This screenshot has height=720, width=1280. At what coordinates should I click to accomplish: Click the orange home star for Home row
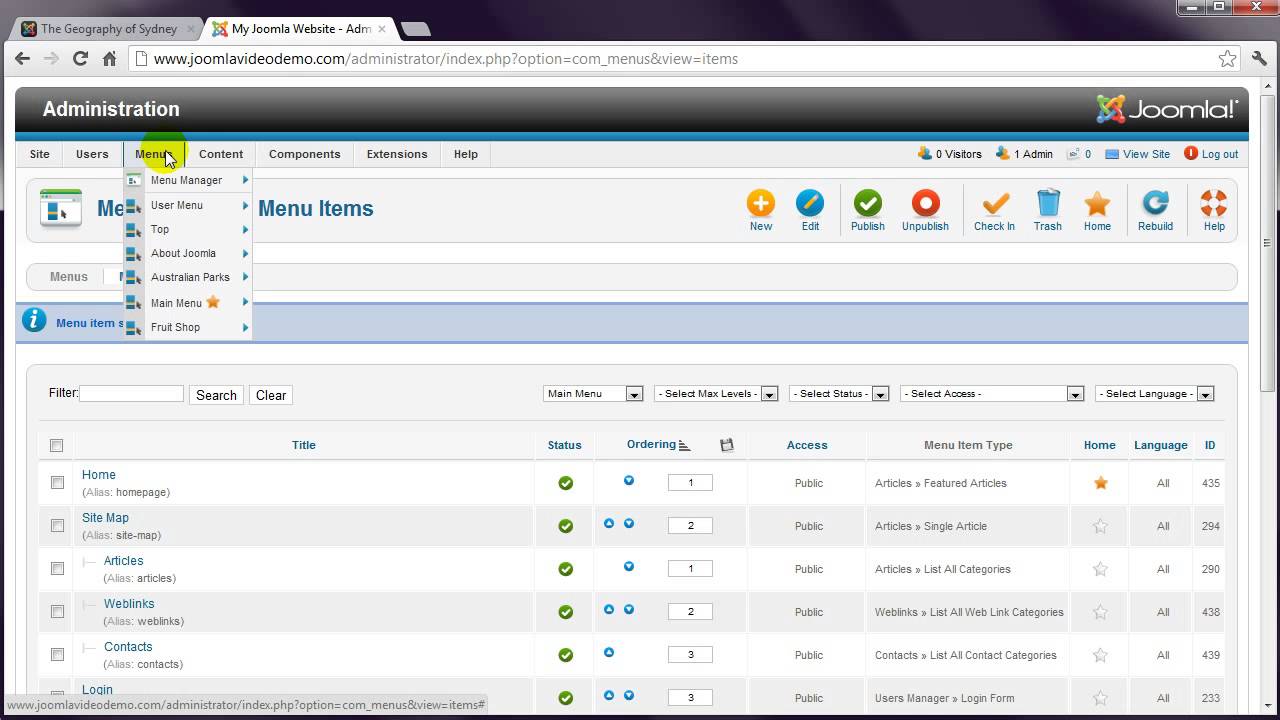tap(1100, 483)
